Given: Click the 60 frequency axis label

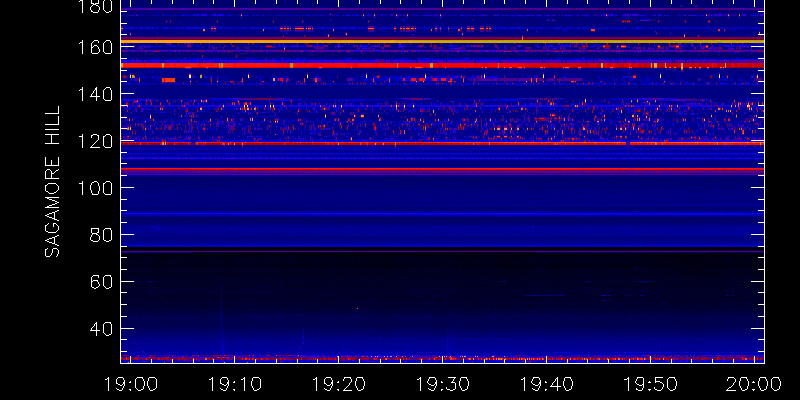Looking at the screenshot, I should click(x=99, y=282).
